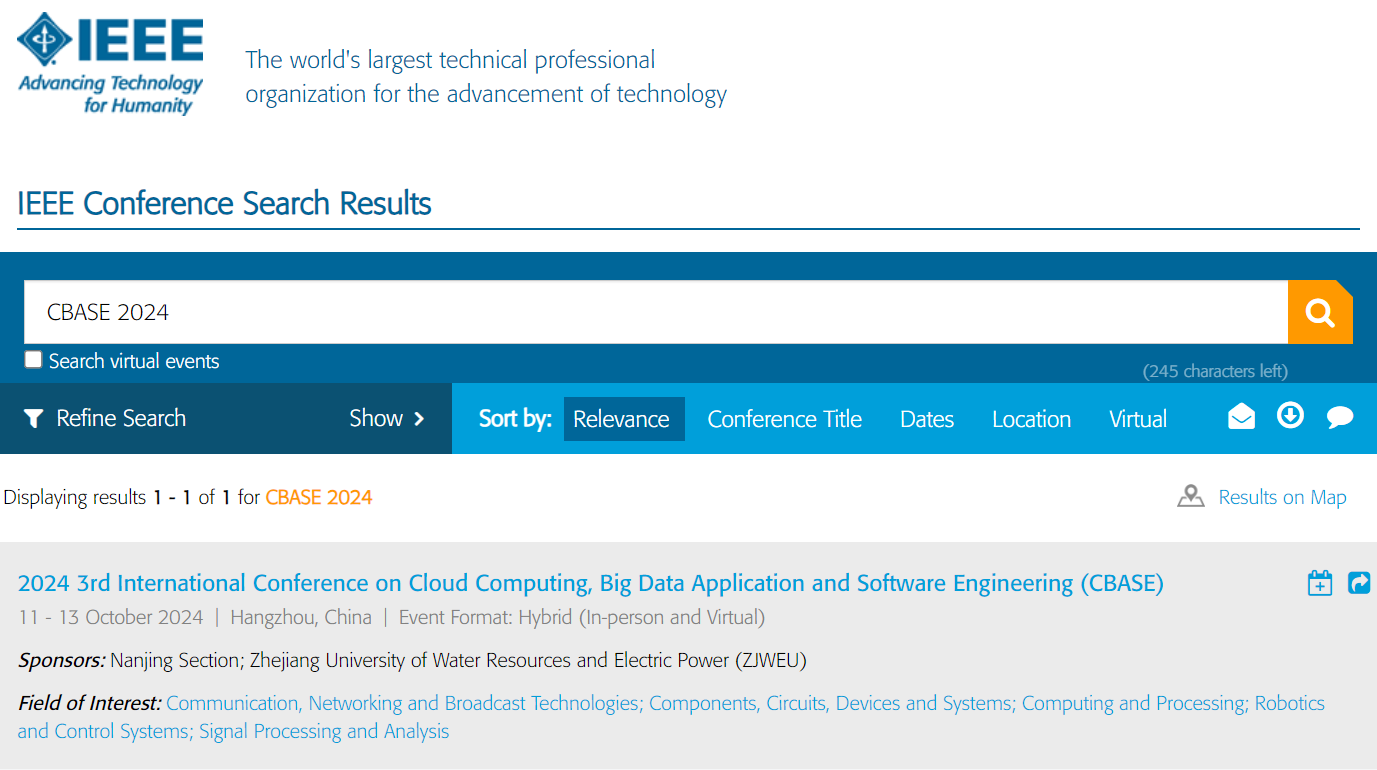
Task: Click the search box containing CBASE 2024
Action: coord(656,312)
